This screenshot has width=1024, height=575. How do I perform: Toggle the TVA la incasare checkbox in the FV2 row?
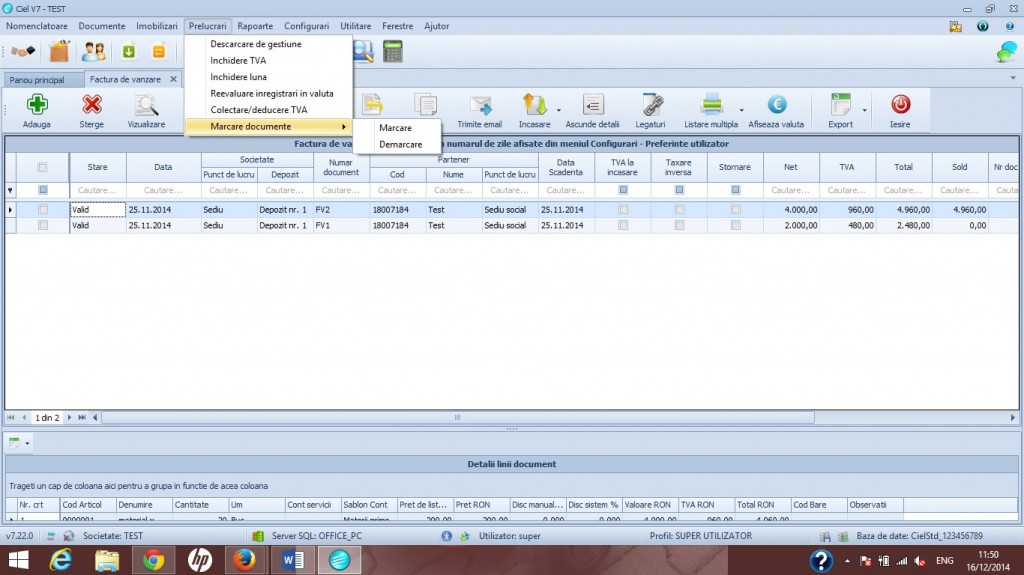tap(623, 210)
